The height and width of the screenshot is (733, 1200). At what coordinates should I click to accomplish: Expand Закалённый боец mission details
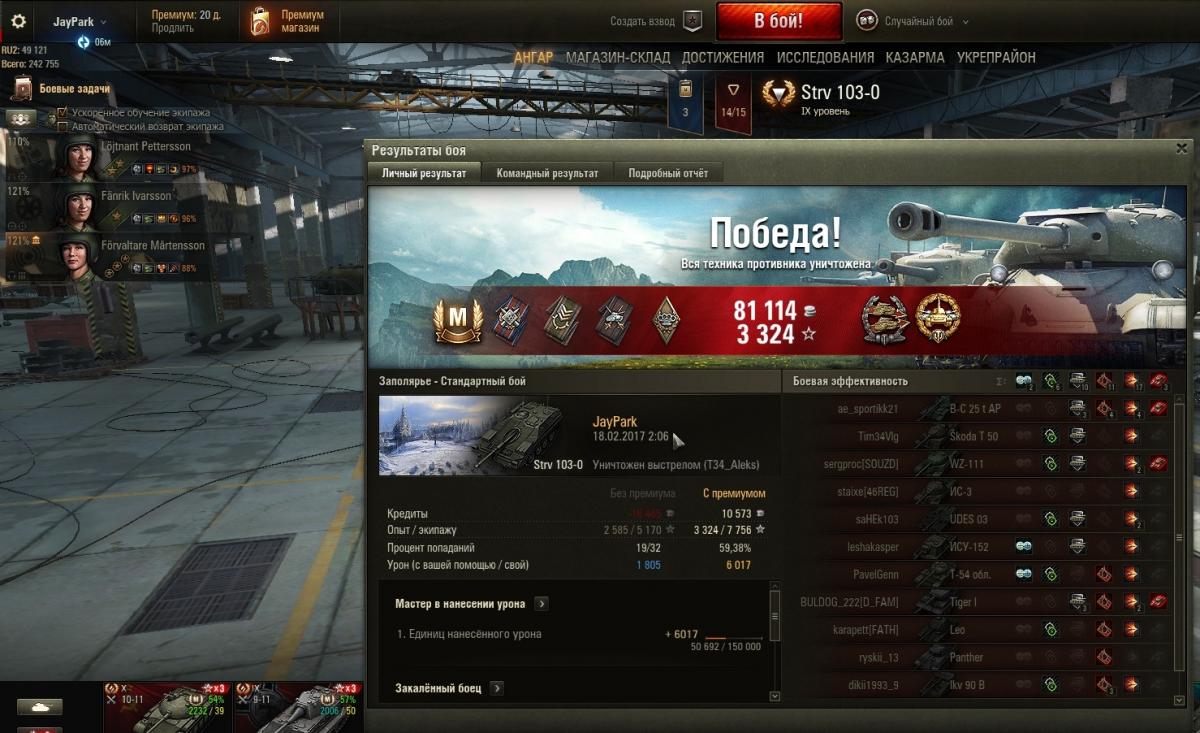click(496, 688)
